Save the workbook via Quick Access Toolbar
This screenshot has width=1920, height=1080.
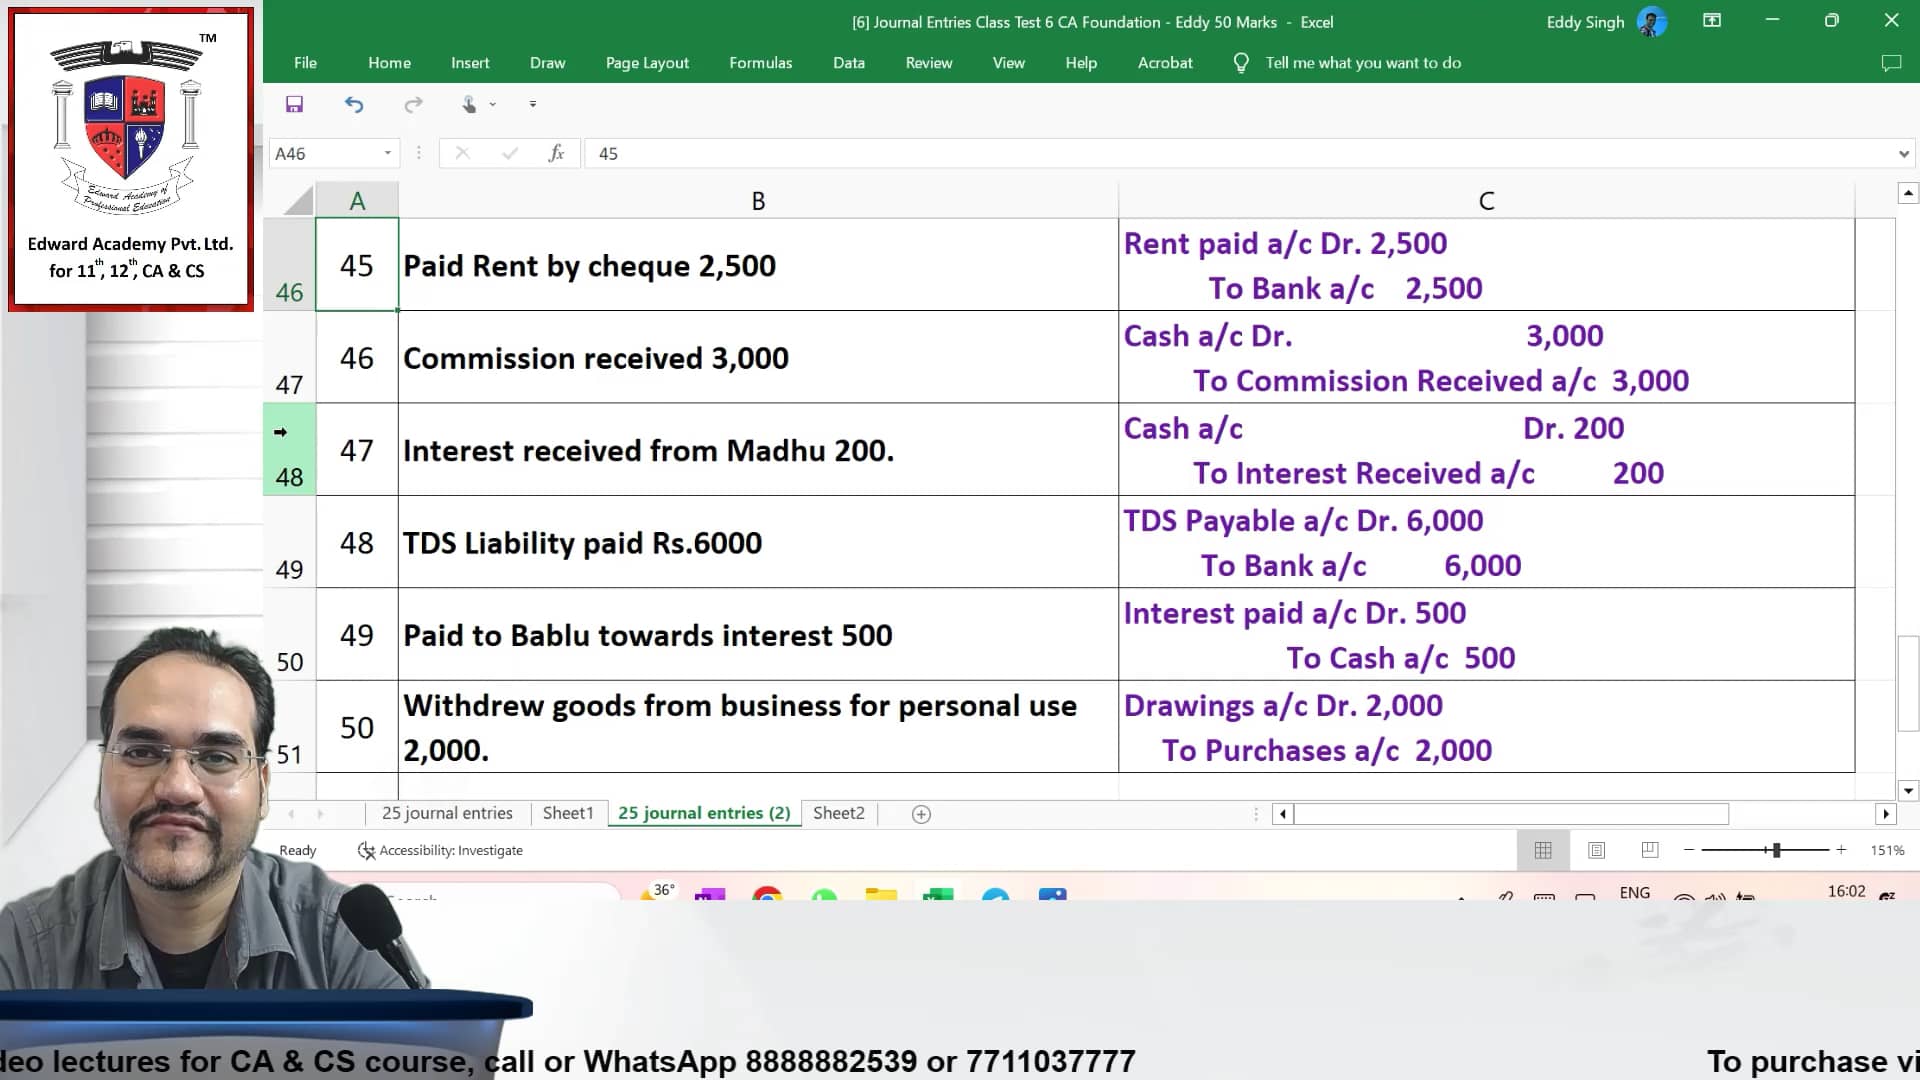(x=294, y=104)
